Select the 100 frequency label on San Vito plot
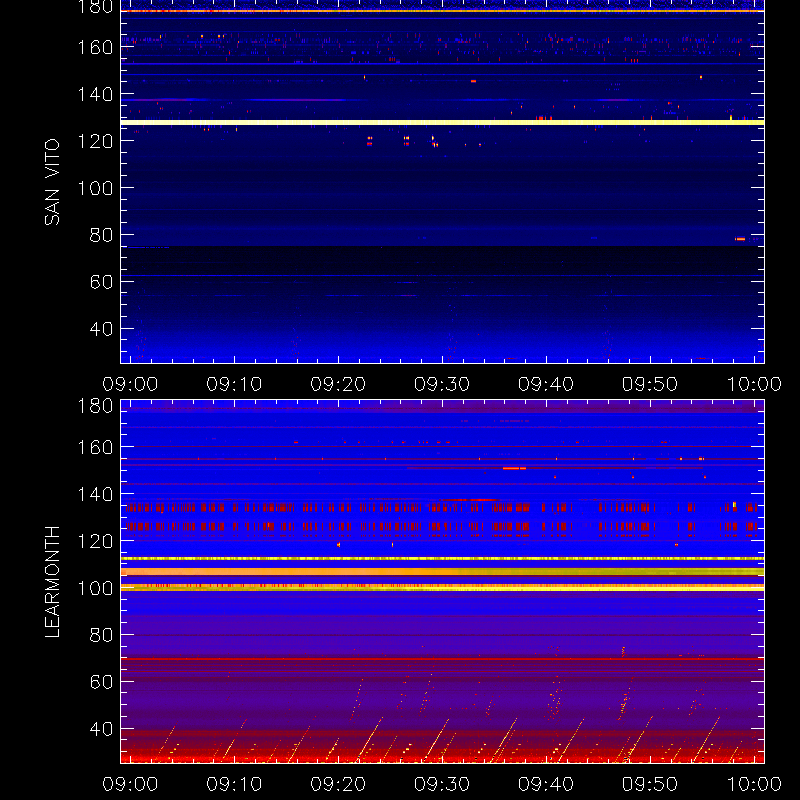The image size is (800, 800). coord(95,188)
